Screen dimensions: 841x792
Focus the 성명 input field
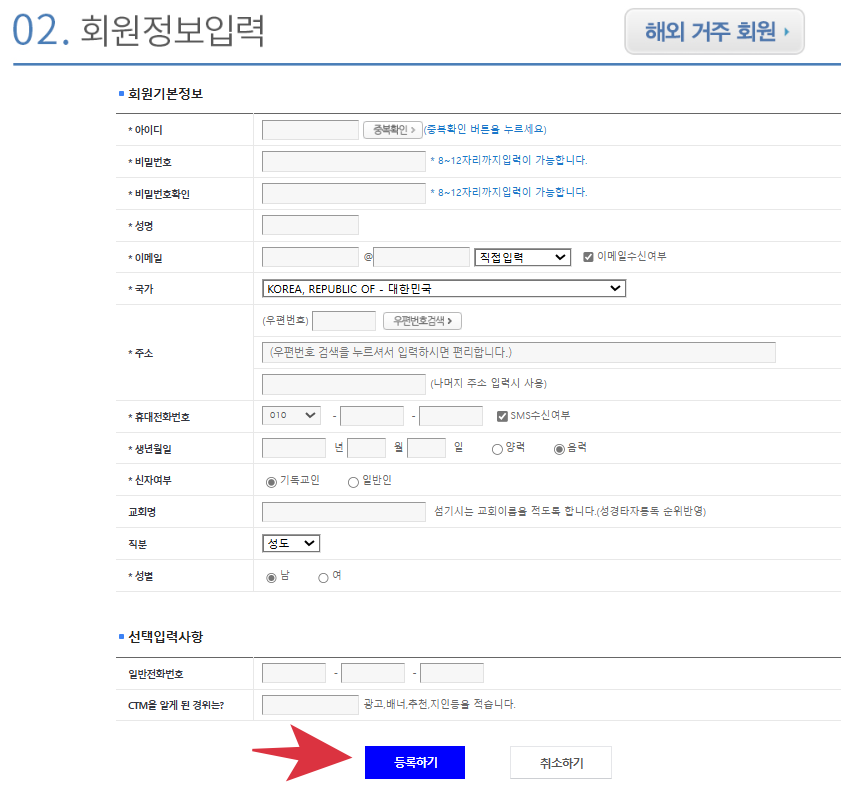(x=310, y=225)
